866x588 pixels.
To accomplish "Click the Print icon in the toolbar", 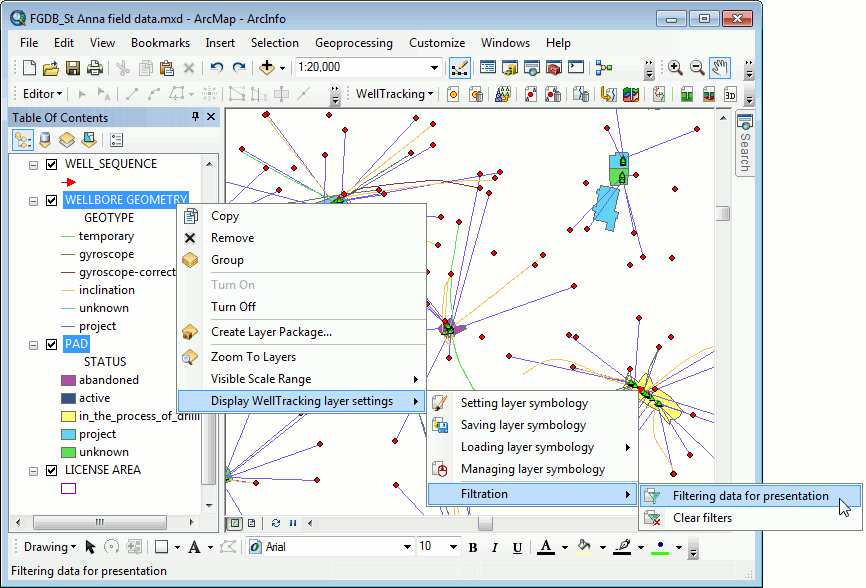I will tap(95, 68).
